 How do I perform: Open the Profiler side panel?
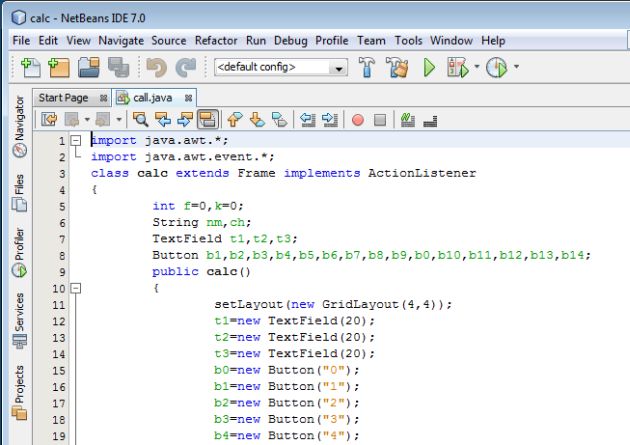pos(19,253)
